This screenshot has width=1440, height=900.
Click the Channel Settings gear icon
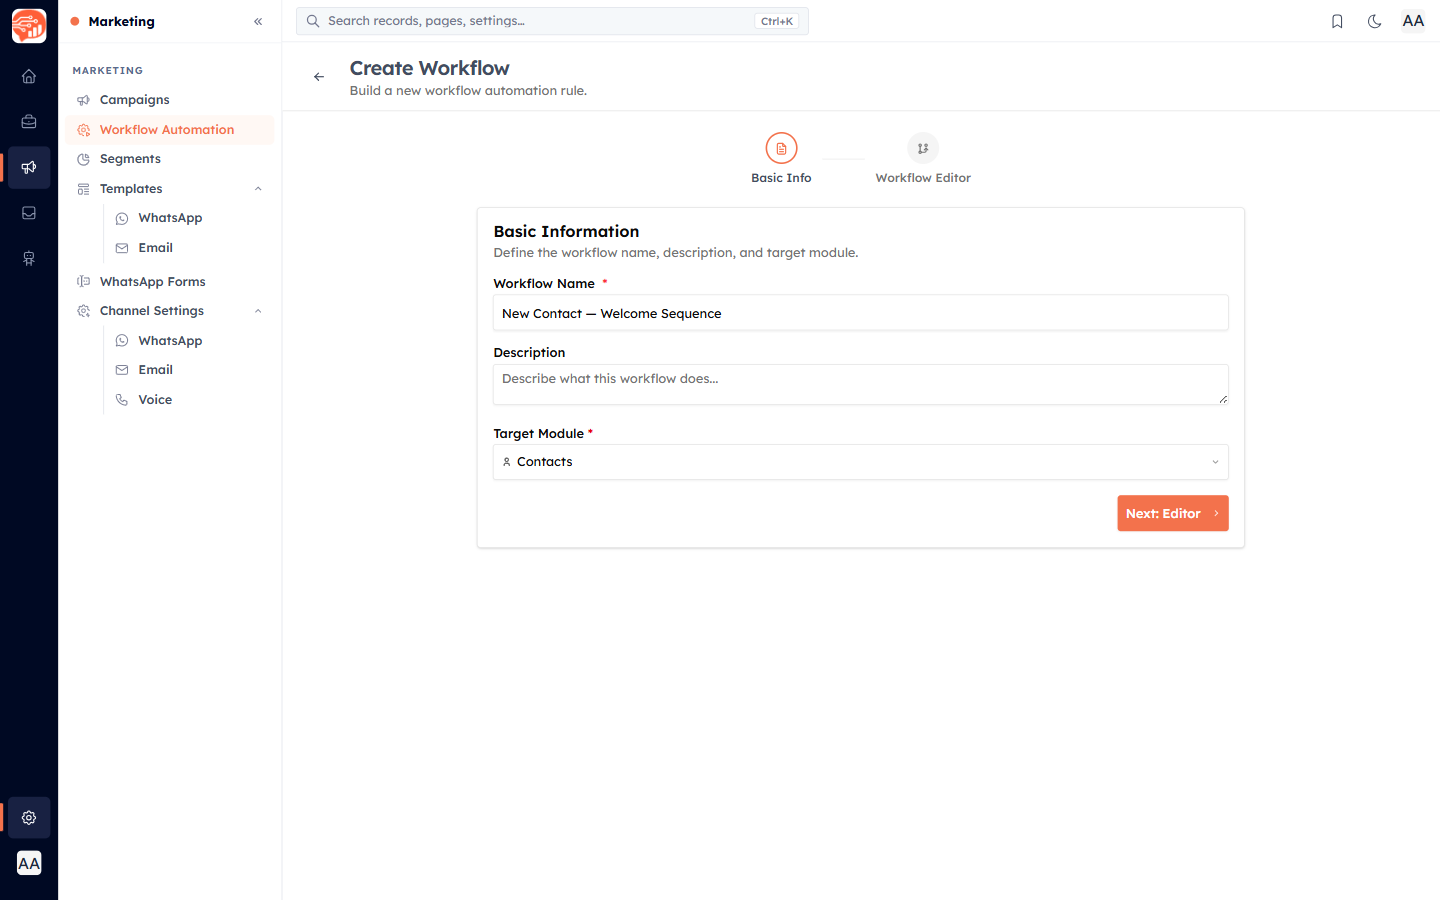coord(83,311)
